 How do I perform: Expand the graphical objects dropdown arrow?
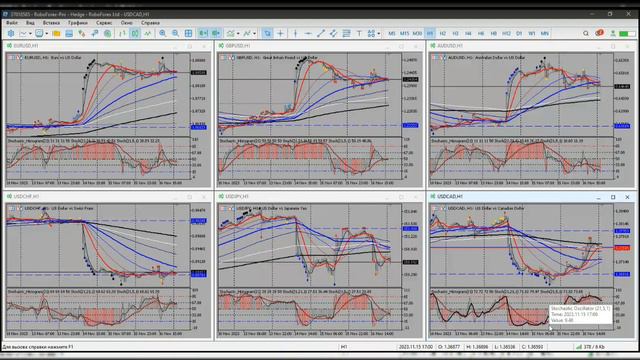(379, 33)
